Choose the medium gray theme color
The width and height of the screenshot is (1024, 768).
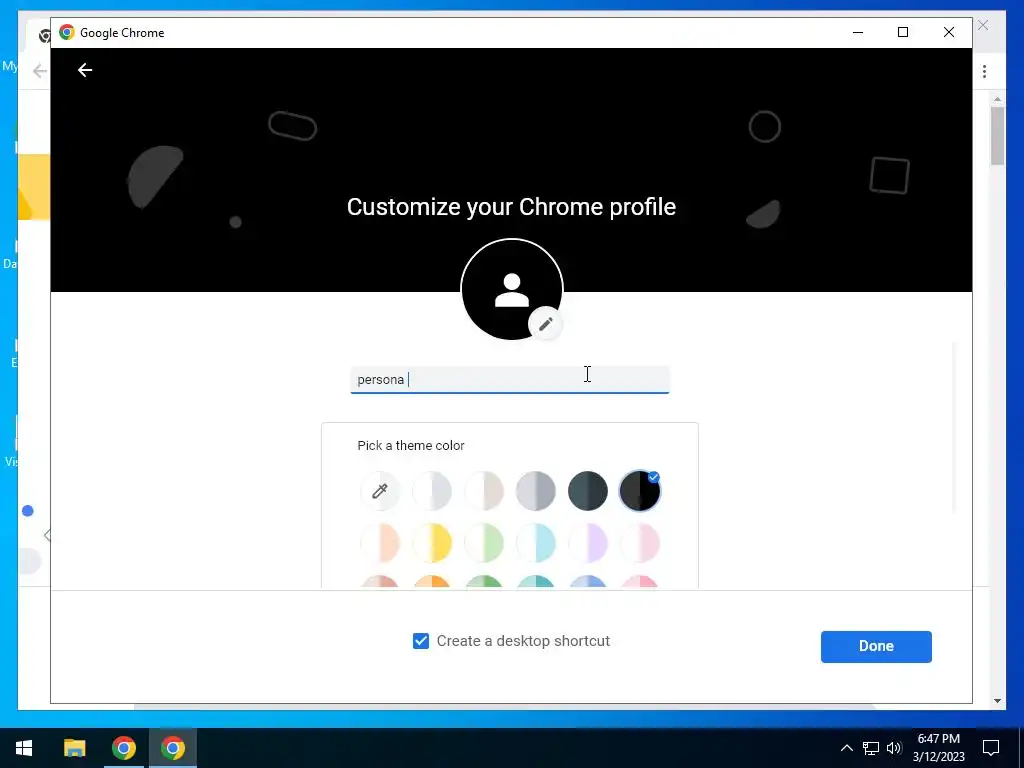tap(536, 491)
